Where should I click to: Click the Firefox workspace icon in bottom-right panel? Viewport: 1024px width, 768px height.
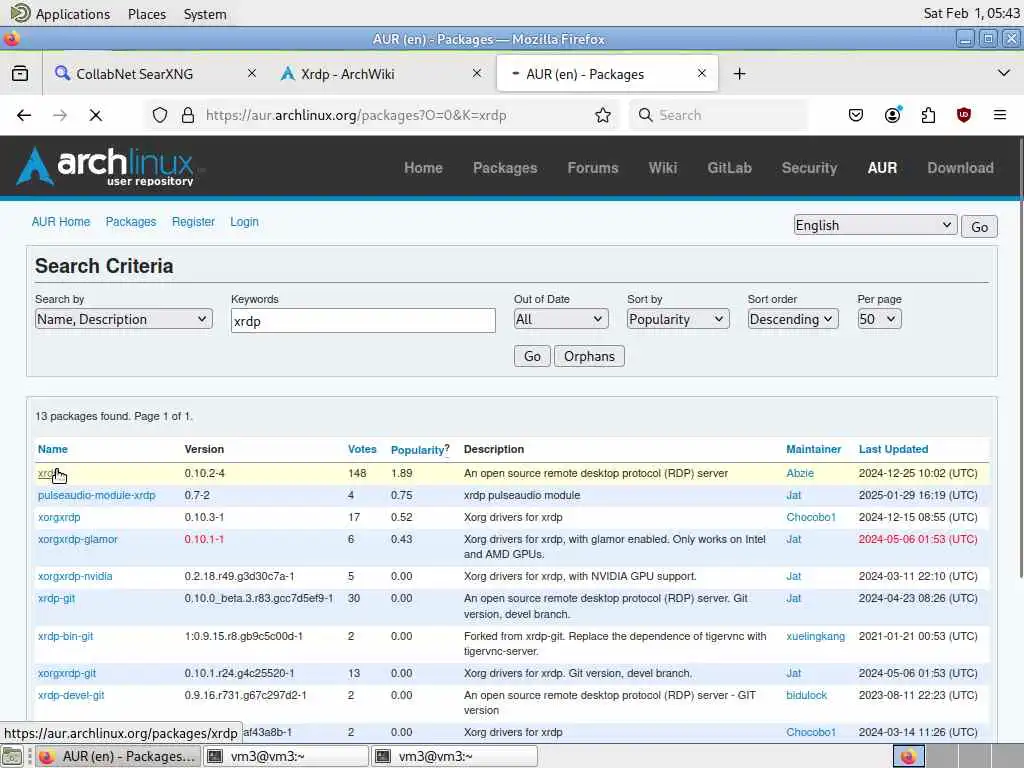[x=908, y=756]
